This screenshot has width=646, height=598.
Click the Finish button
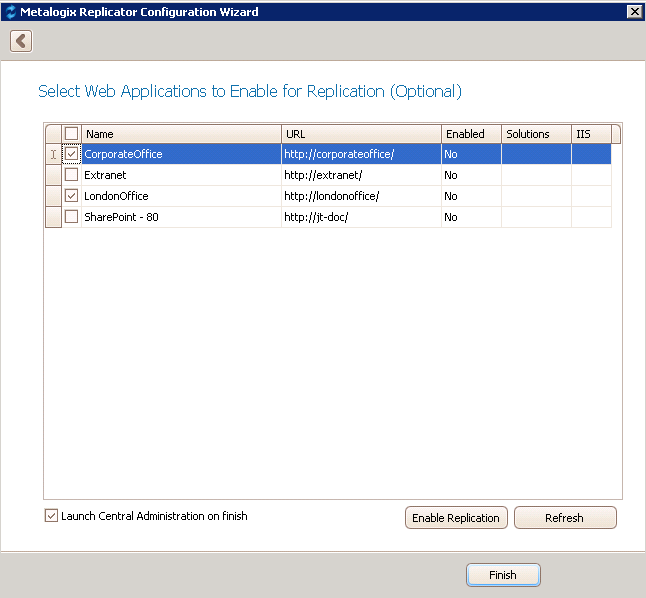tap(503, 575)
